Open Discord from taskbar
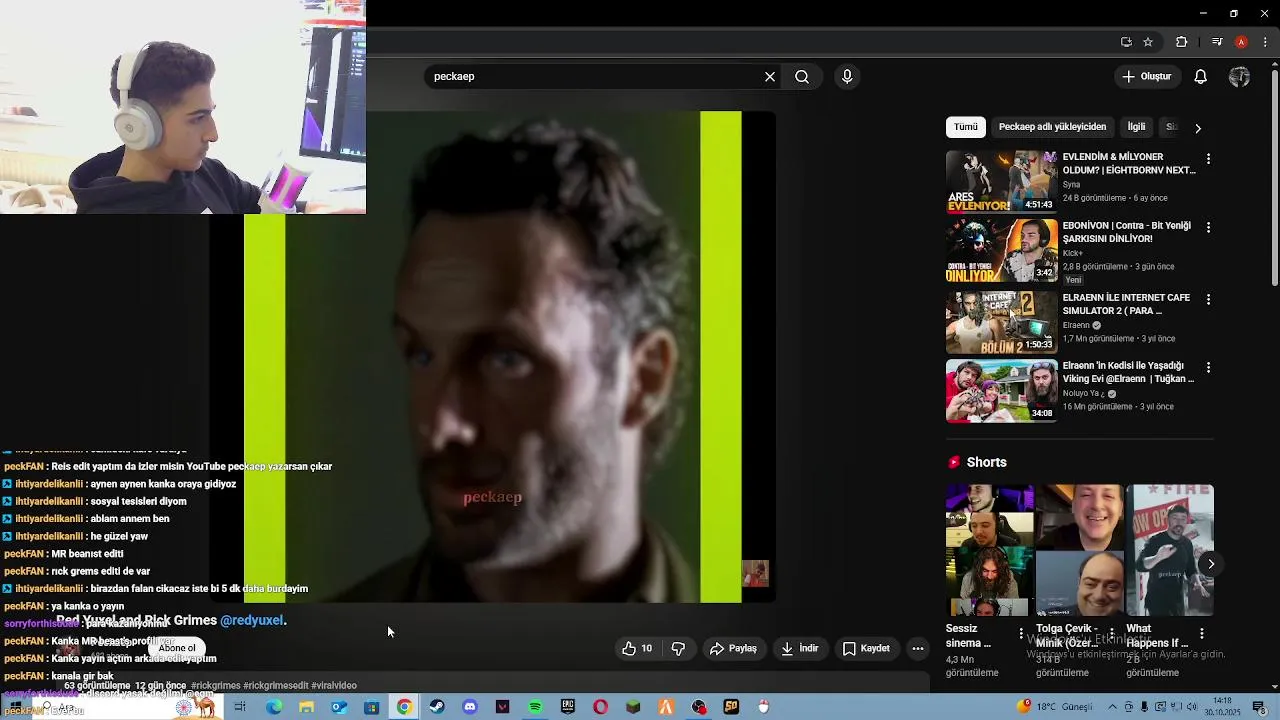 coord(470,707)
